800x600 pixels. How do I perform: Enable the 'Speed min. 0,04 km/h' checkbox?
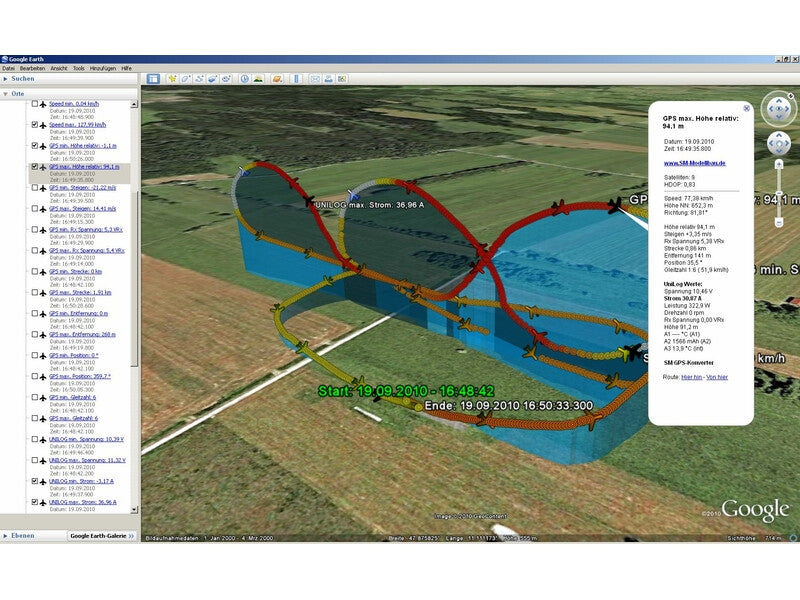(x=35, y=104)
